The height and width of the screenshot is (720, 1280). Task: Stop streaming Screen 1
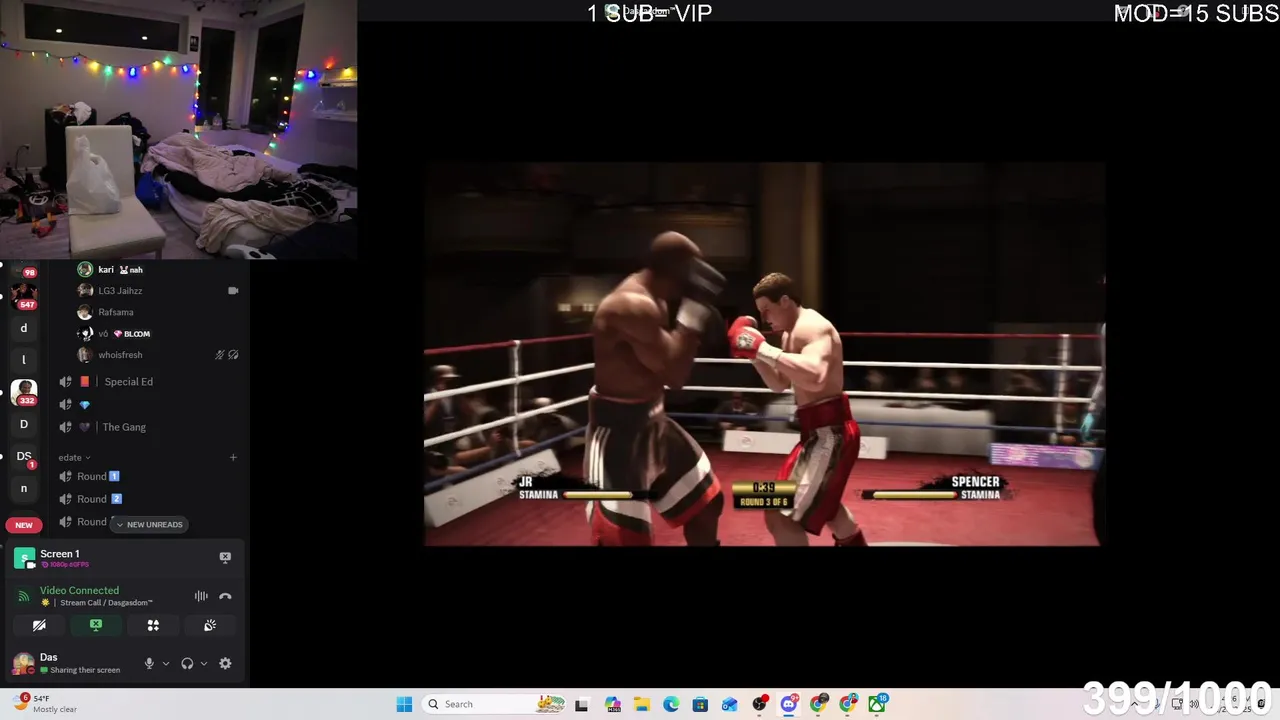click(x=225, y=557)
